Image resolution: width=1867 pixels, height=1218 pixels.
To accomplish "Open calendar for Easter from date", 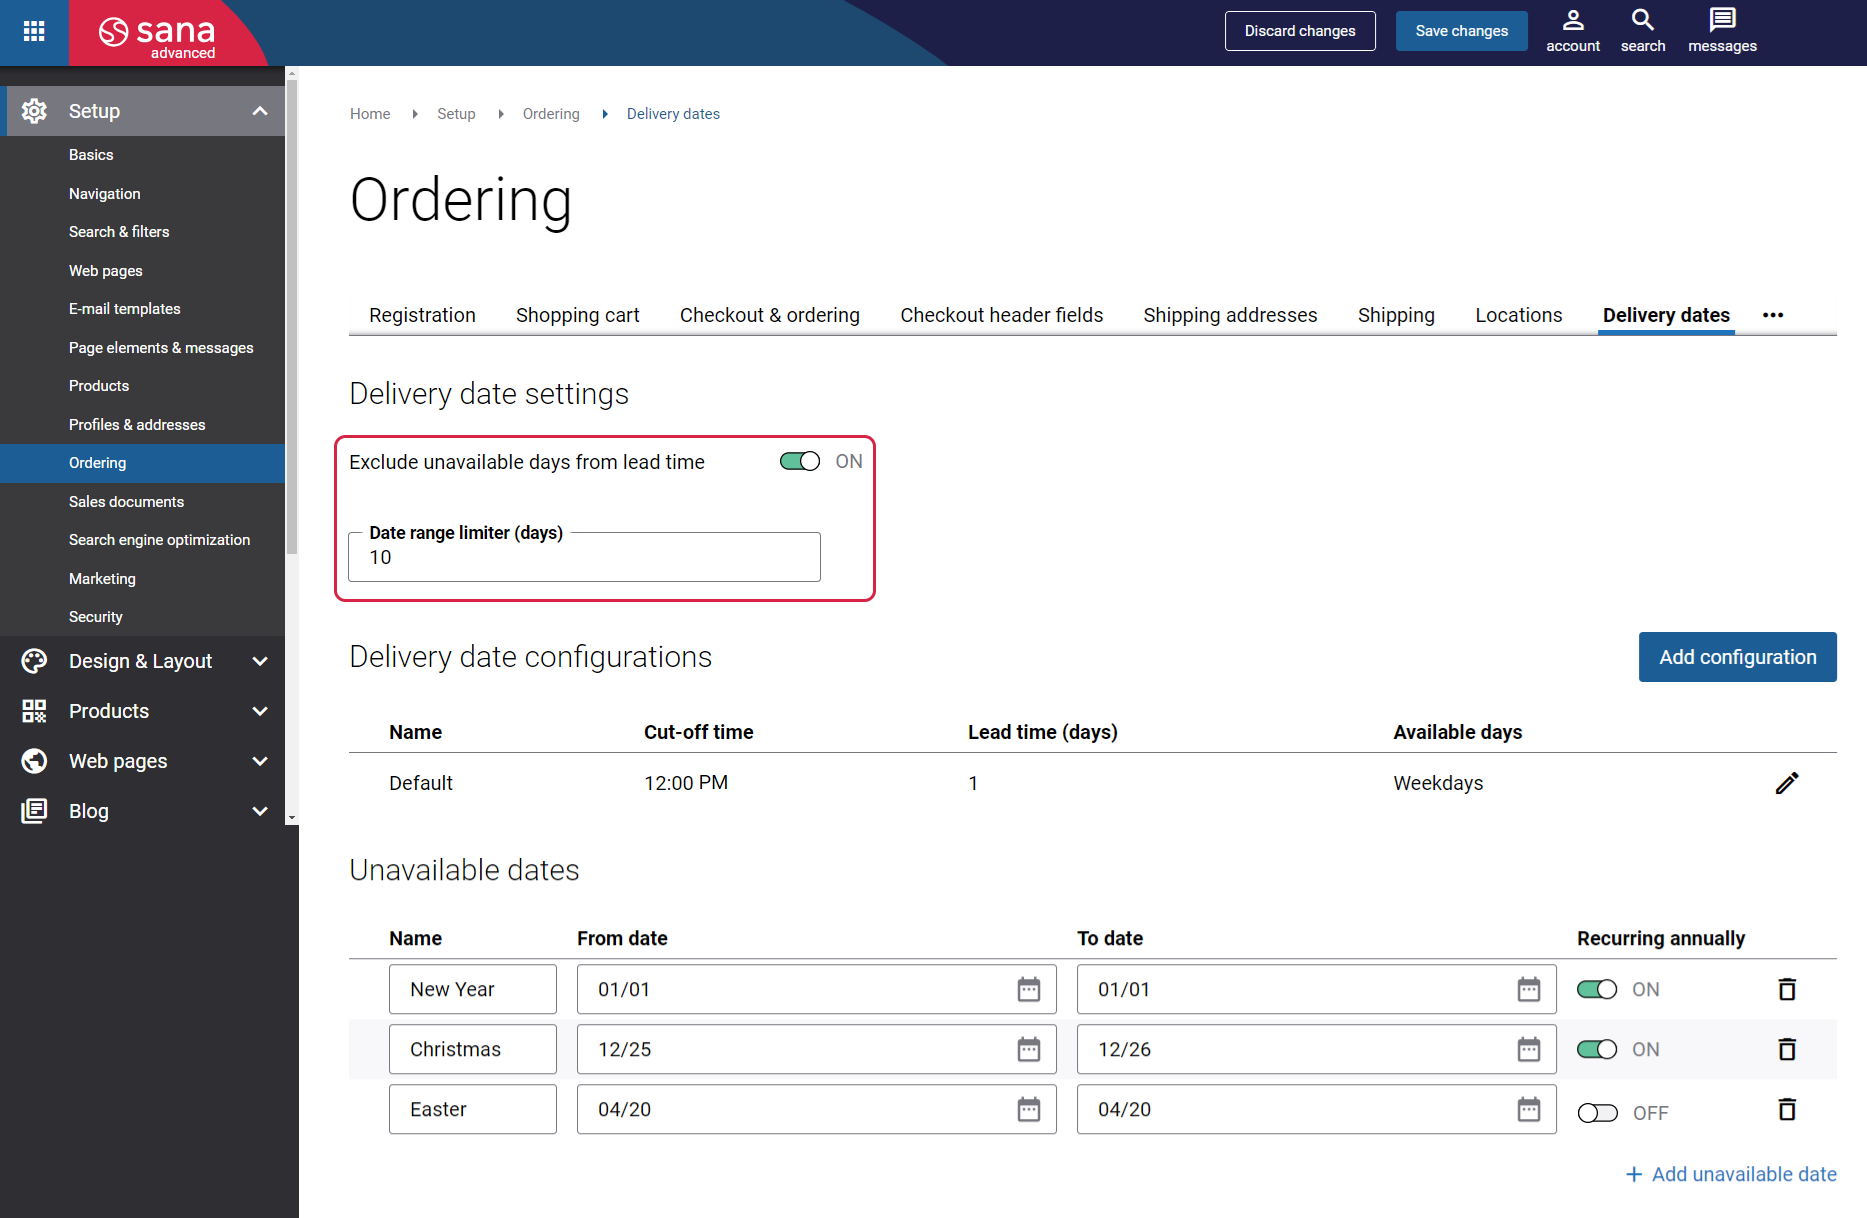I will coord(1029,1109).
